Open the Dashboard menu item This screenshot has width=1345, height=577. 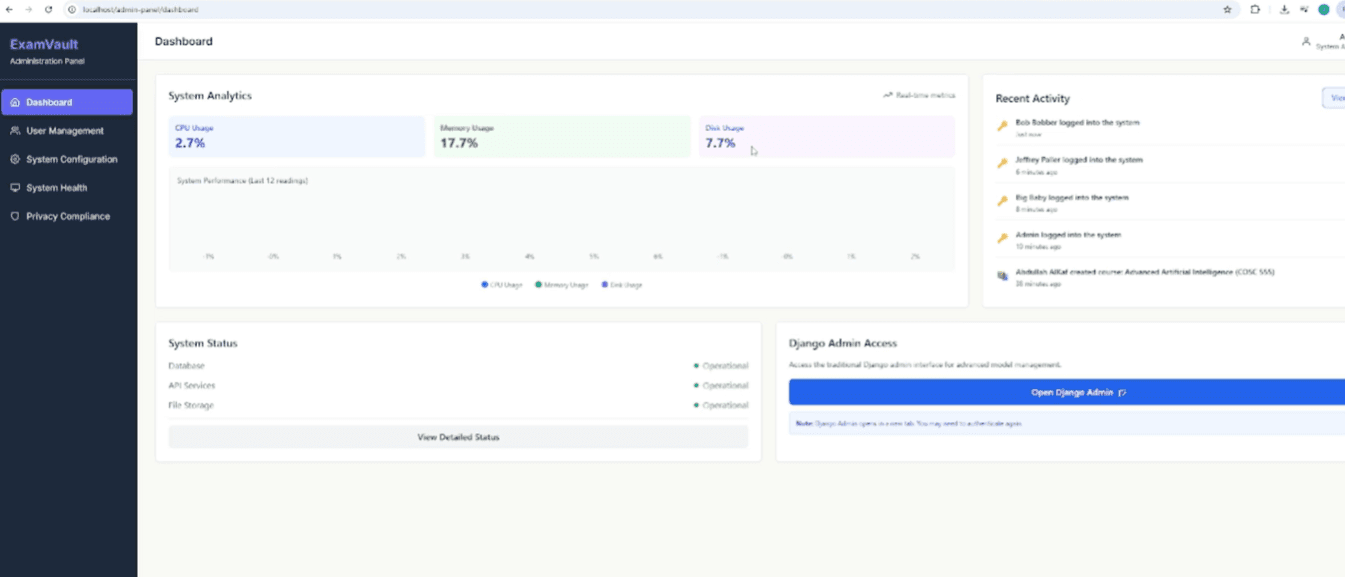point(67,102)
